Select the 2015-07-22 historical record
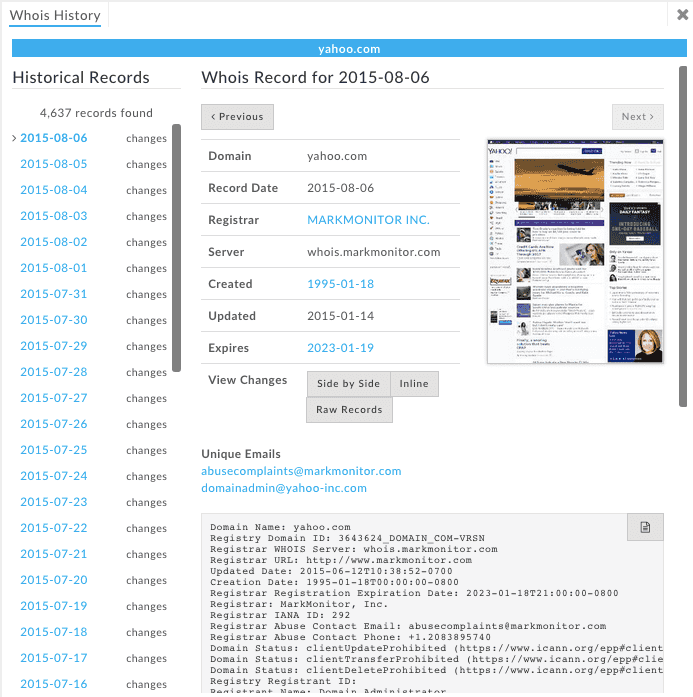693x697 pixels. coord(54,528)
